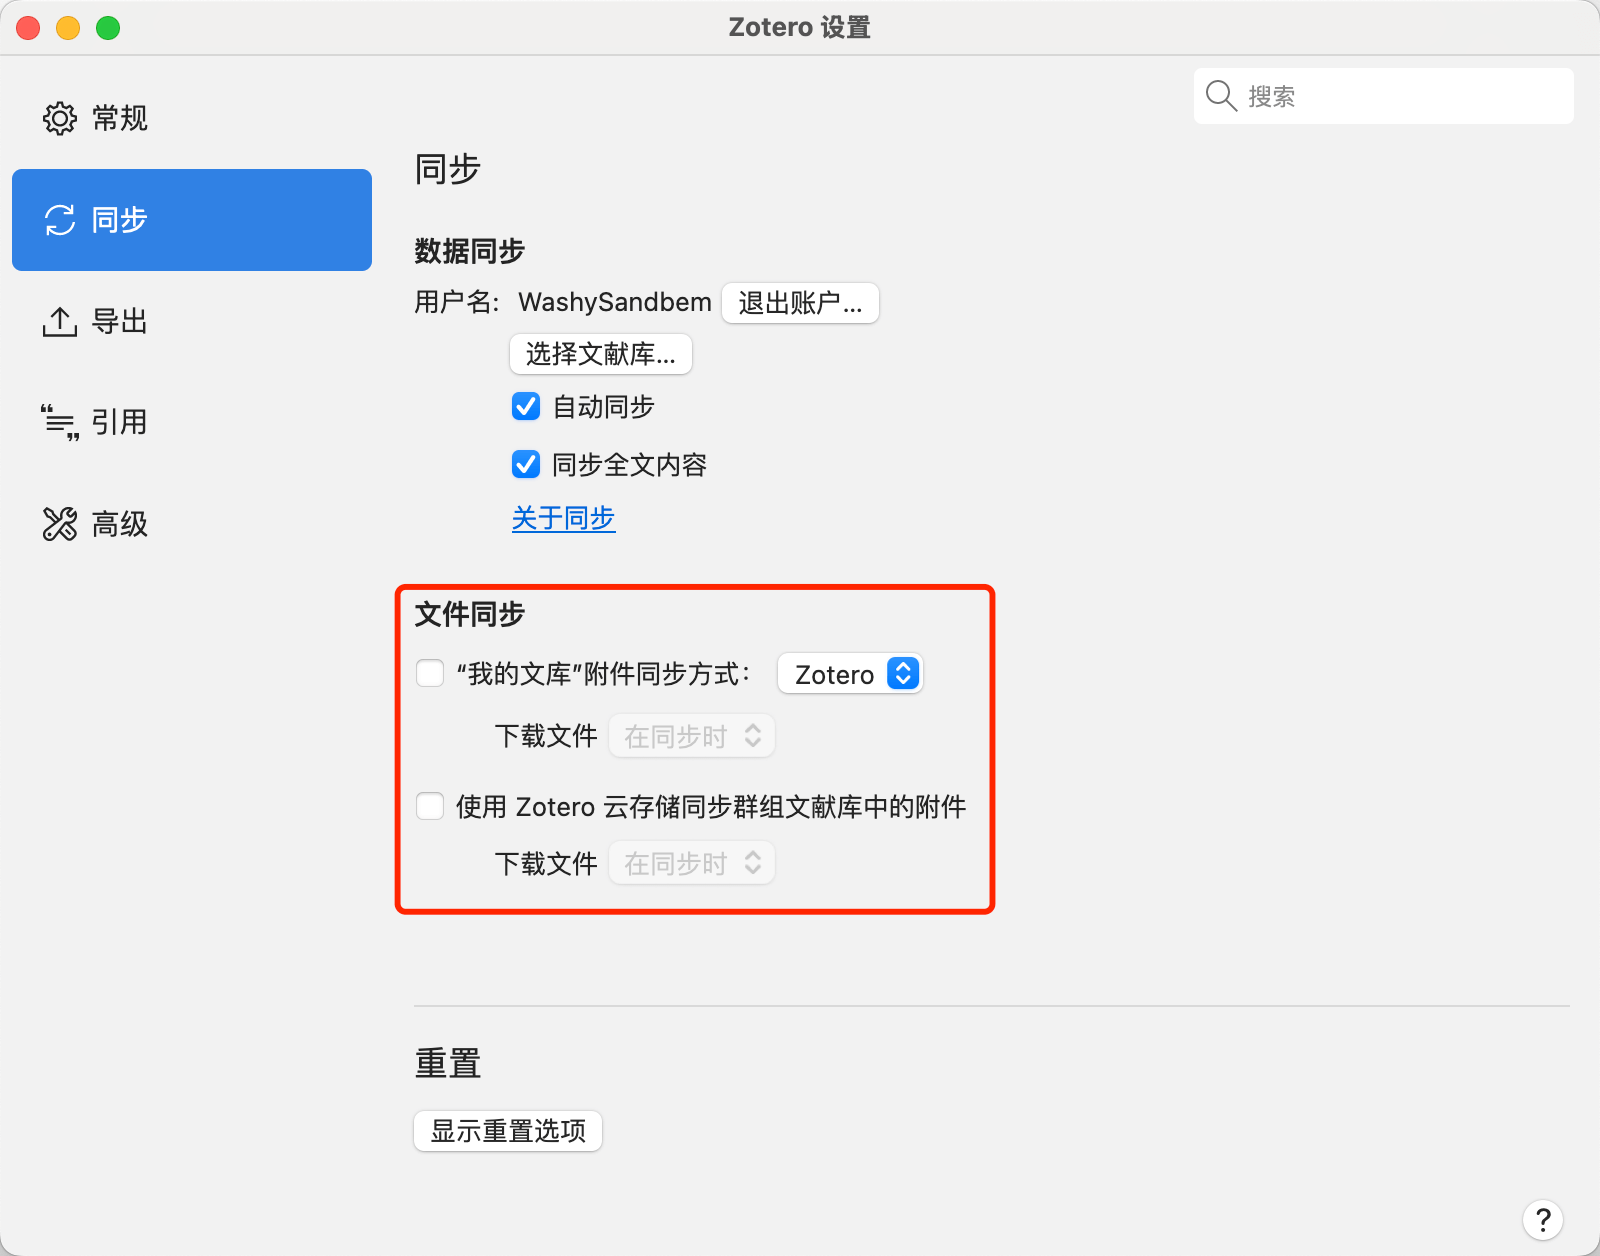Click the 重置 section heading

tap(448, 1063)
